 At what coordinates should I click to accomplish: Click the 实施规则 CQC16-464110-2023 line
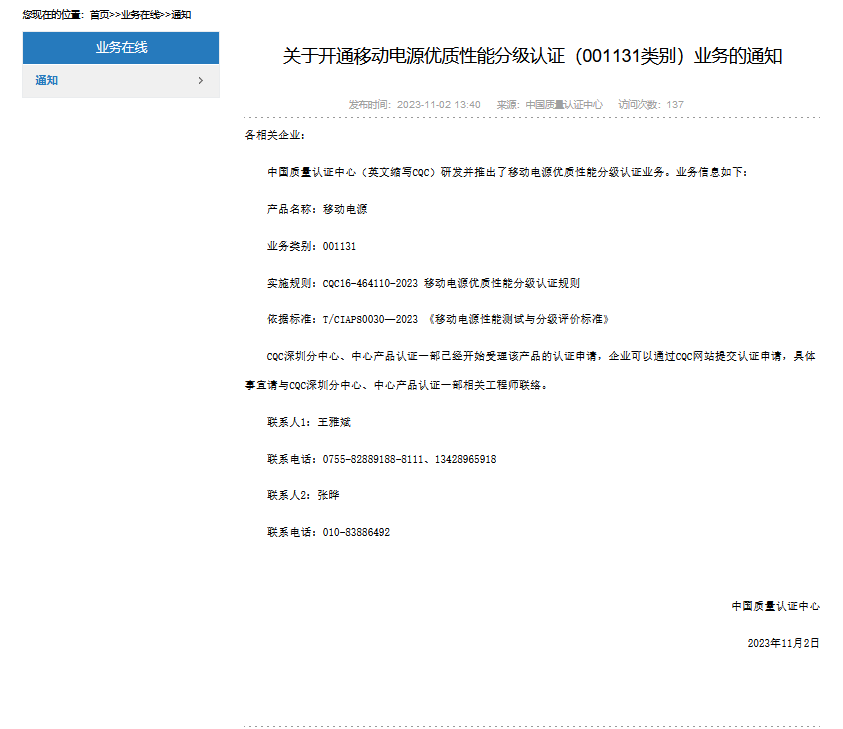pos(422,283)
